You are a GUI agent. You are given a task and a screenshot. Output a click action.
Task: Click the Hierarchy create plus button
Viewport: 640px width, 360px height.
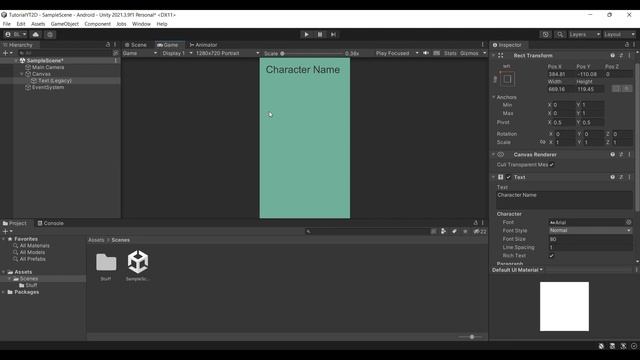(7, 53)
